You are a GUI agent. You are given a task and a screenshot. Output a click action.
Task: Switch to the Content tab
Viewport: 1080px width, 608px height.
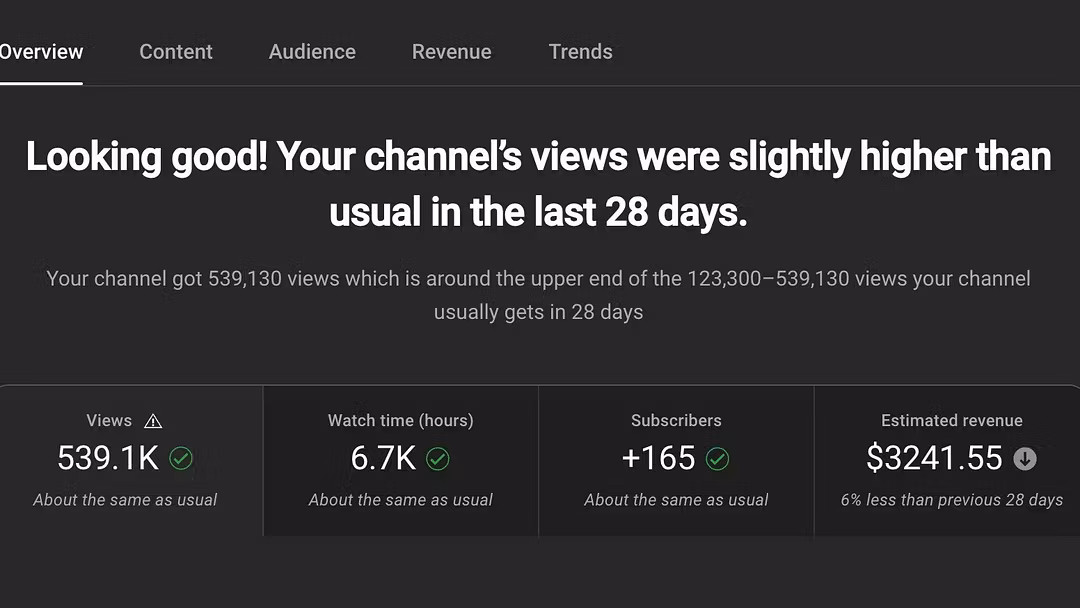click(x=176, y=52)
